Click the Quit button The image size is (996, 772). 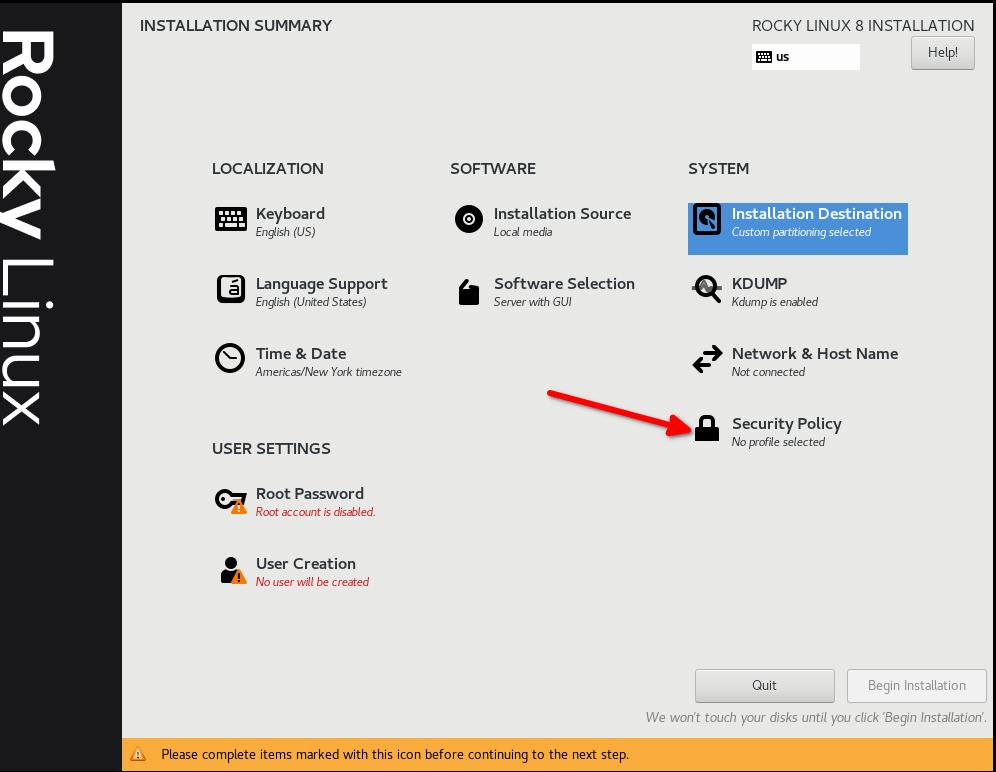pos(764,685)
